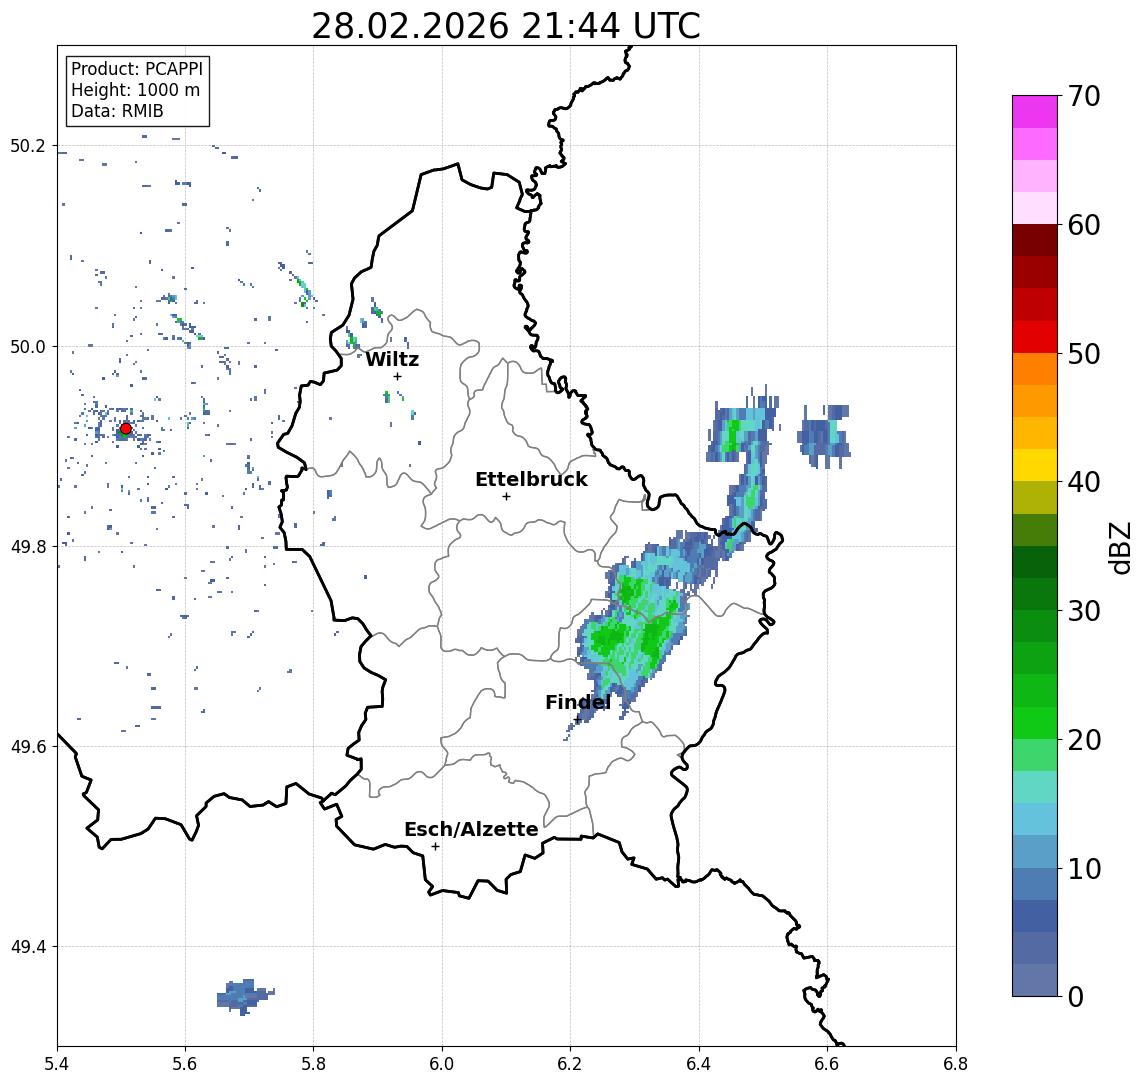This screenshot has width=1145, height=1084.
Task: Click the 49.4 latitude axis label
Action: [x=28, y=947]
